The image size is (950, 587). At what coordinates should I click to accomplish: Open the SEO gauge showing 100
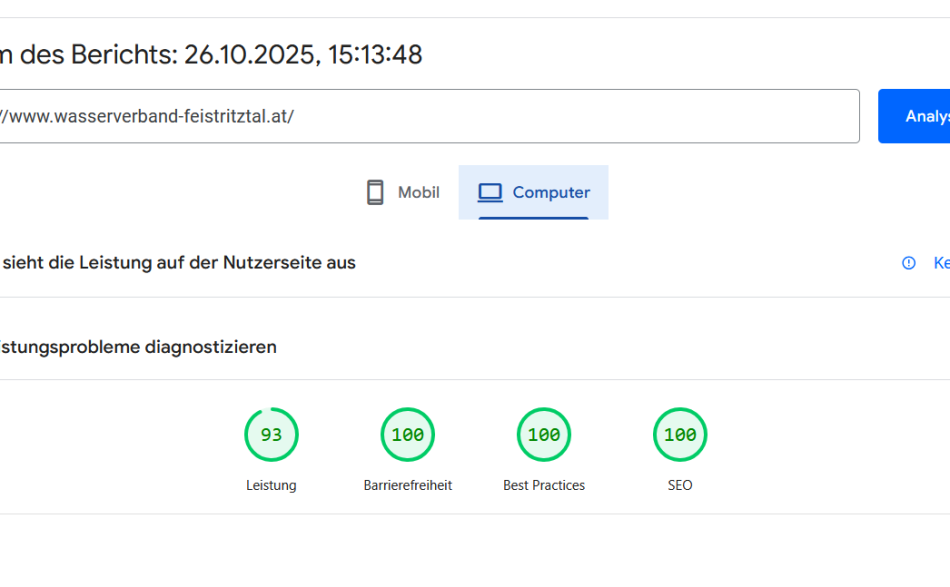[x=679, y=434]
